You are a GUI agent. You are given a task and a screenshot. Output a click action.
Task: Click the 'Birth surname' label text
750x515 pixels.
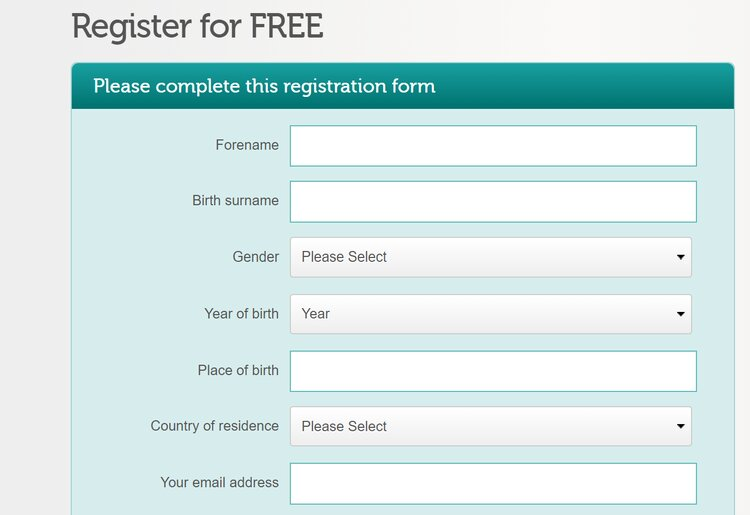pos(235,201)
